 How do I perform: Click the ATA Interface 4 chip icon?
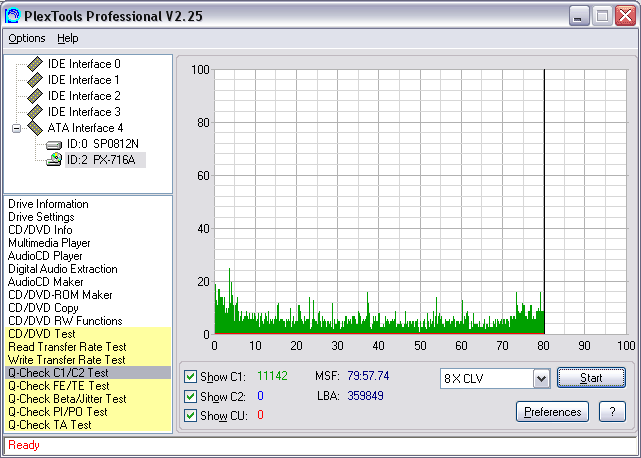(35, 128)
